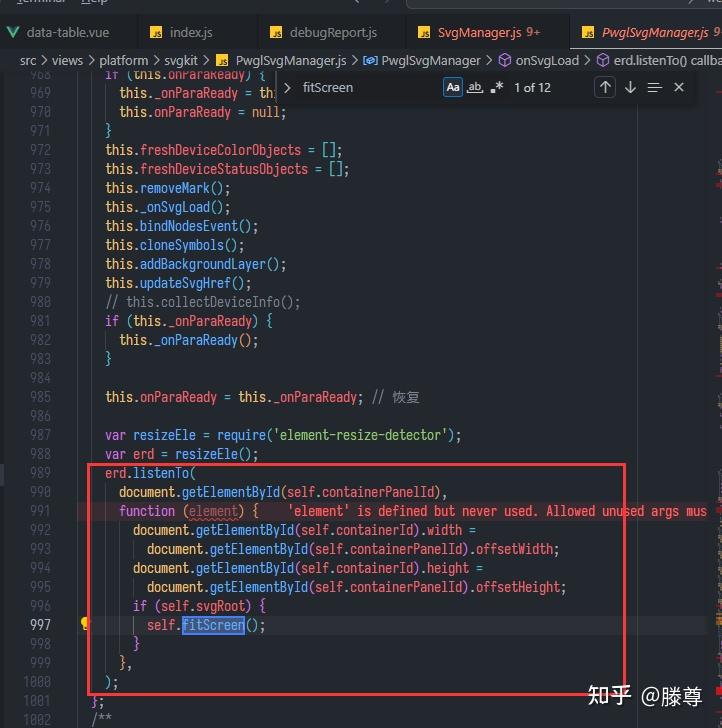
Task: Toggle Match Case in find widget
Action: [x=453, y=87]
